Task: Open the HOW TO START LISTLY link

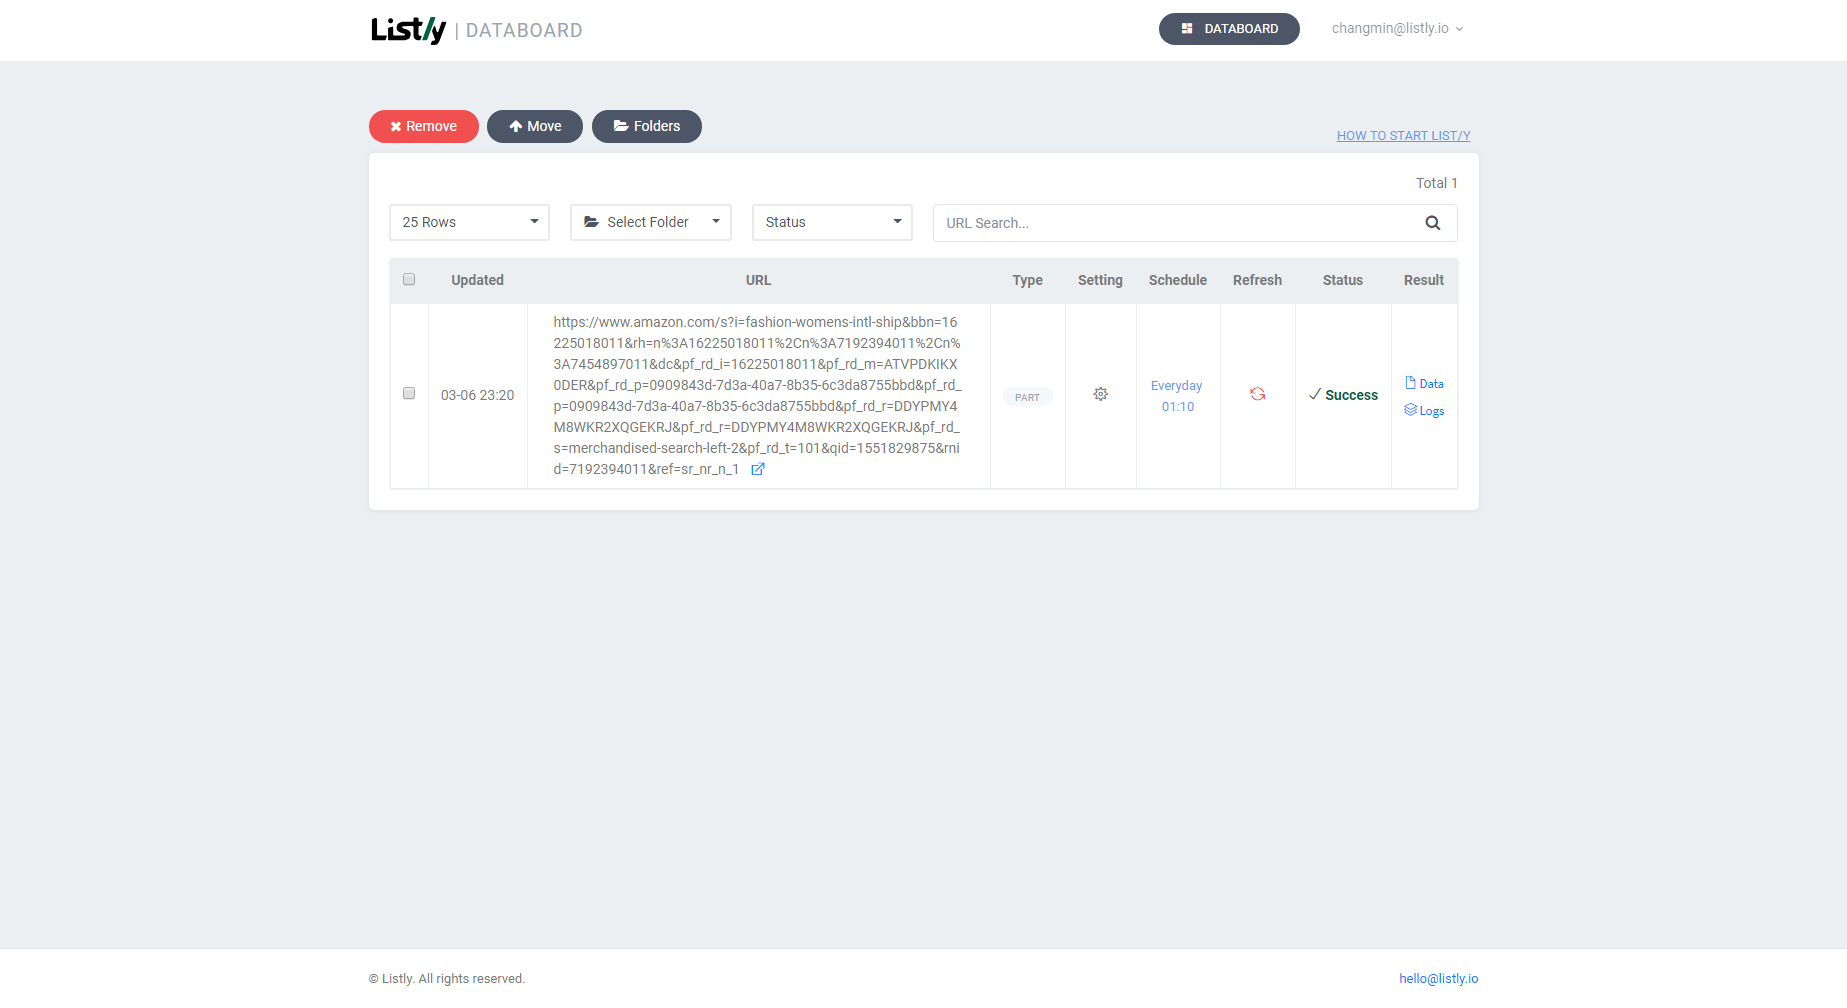Action: [1403, 136]
